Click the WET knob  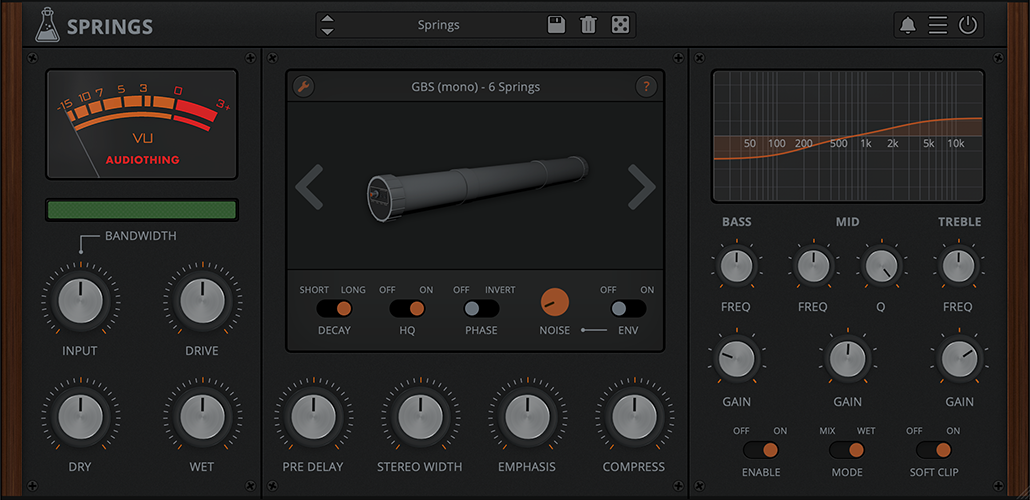click(202, 417)
